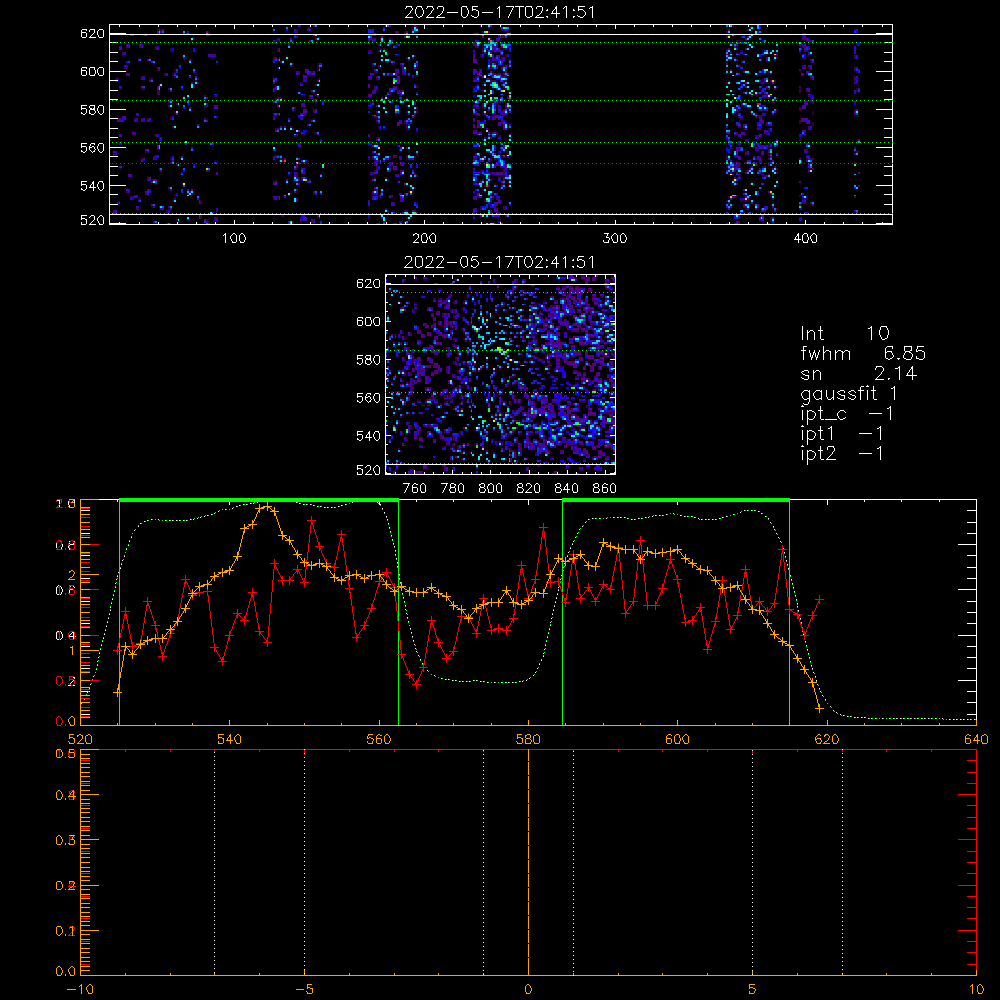Click the green bar spanning 525 to 562 in the profile plot

[x=259, y=501]
